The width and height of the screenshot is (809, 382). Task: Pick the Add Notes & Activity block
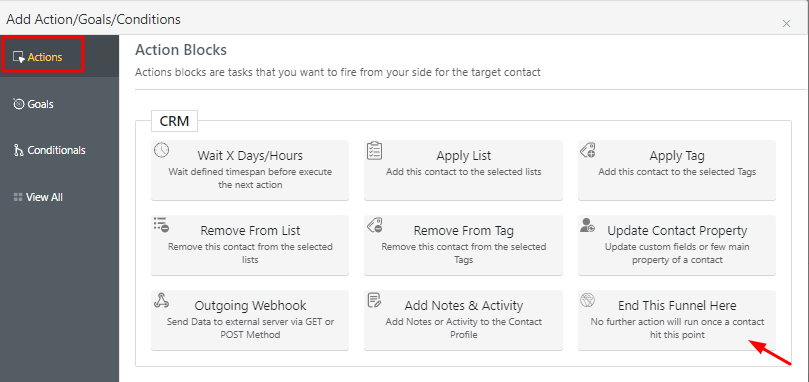tap(463, 320)
